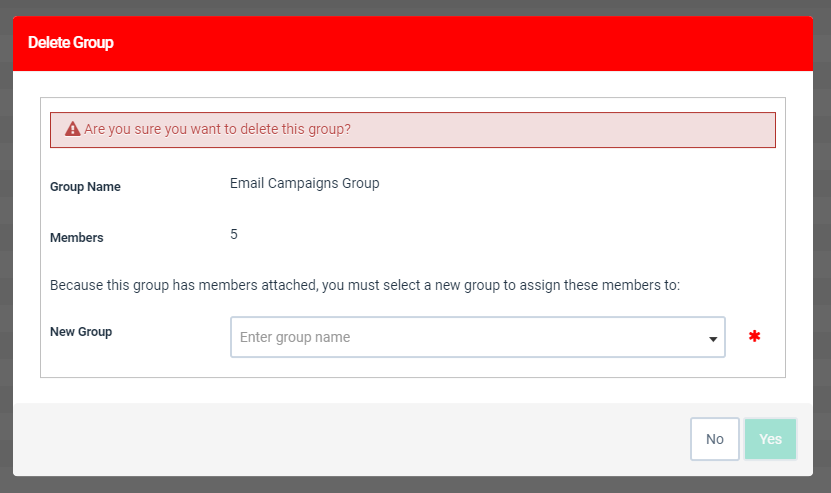This screenshot has width=831, height=493.
Task: Click blank white area below bordered panel
Action: pos(413,391)
